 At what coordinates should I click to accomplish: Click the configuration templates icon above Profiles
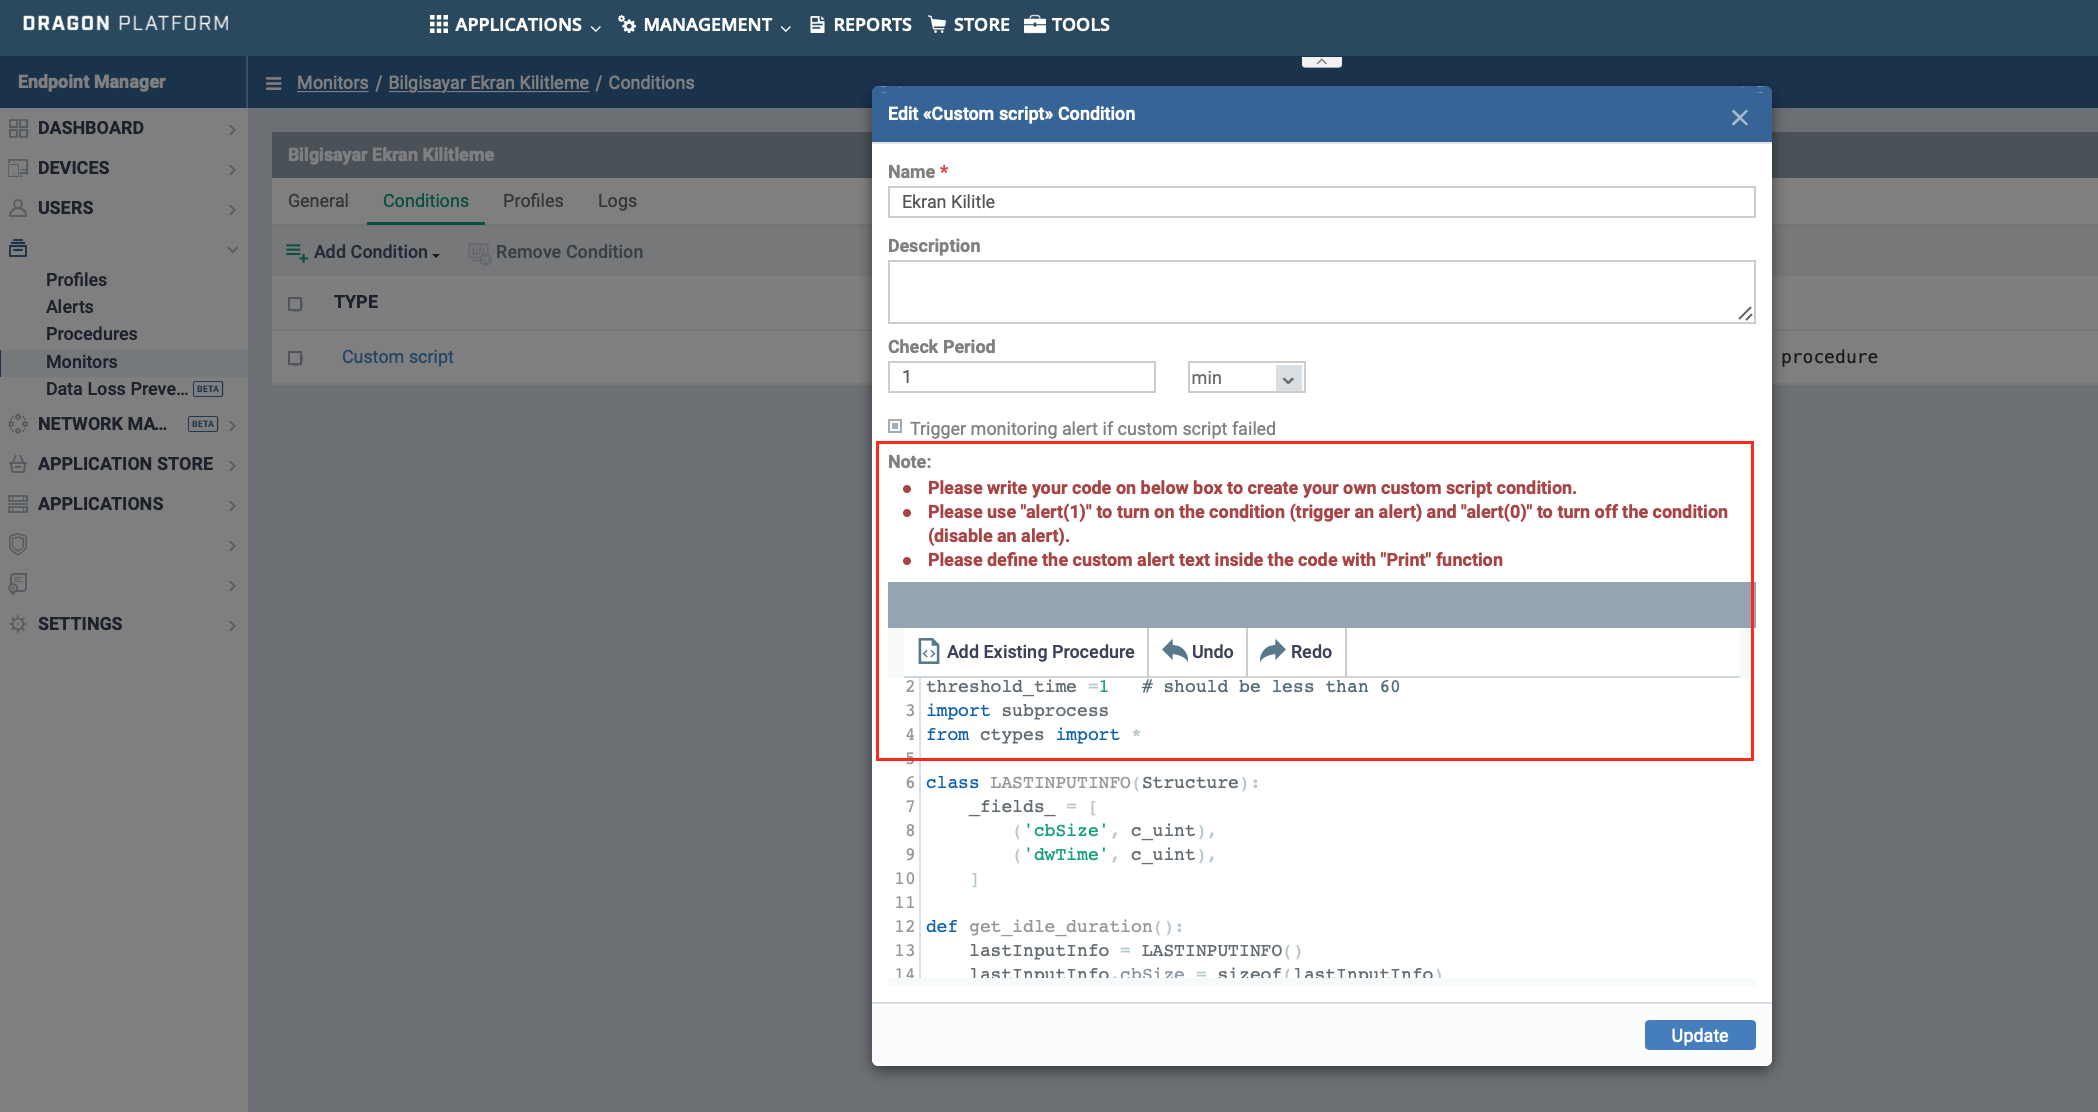pos(18,248)
